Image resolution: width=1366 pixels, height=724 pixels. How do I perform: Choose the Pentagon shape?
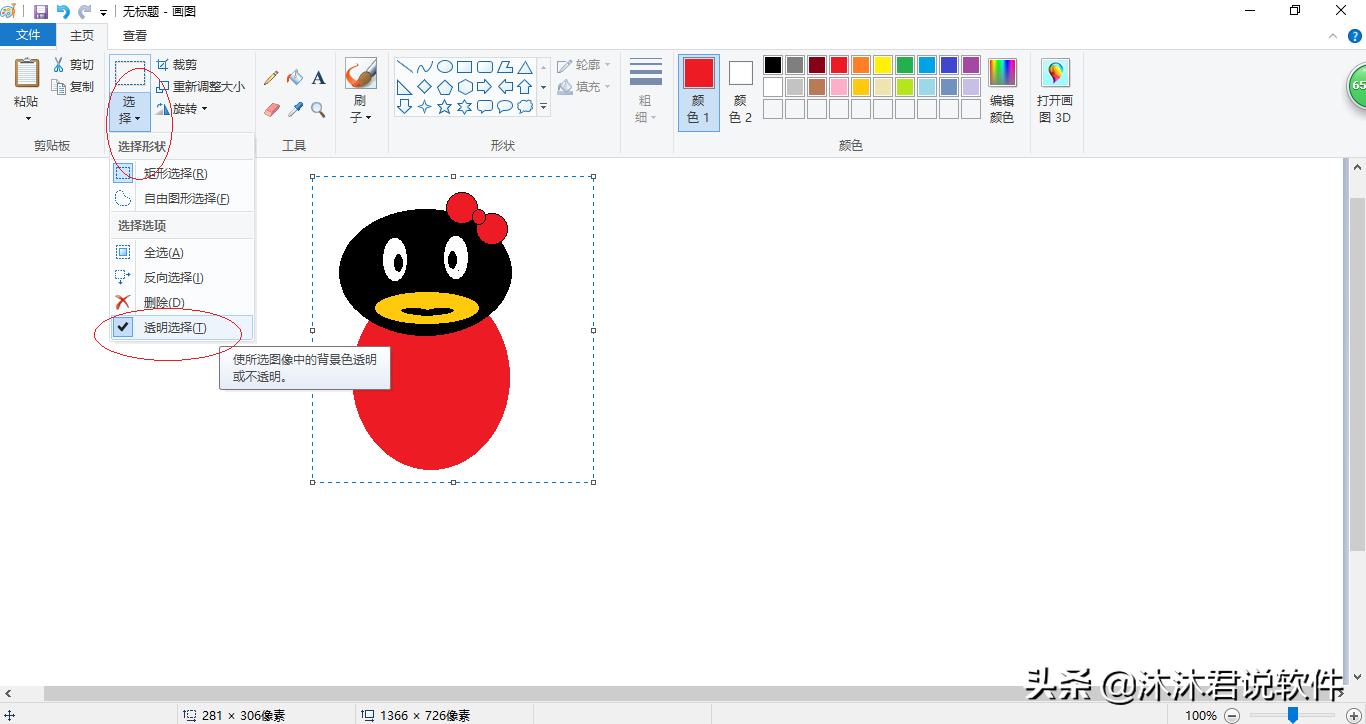(445, 87)
